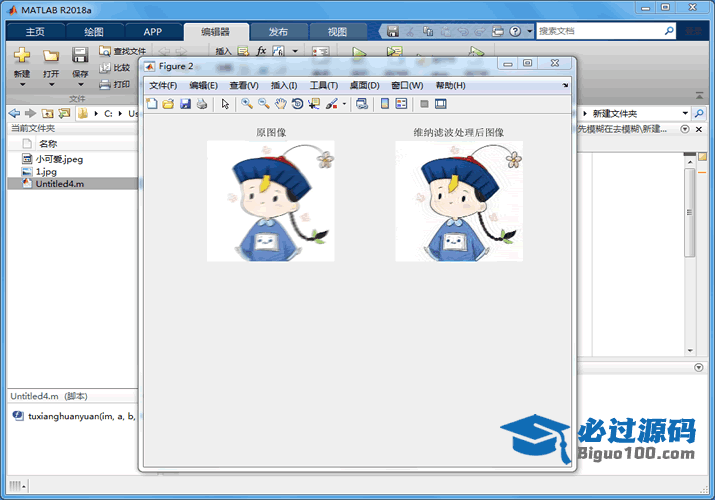Switch to the 主页 tab in MATLAB
The width and height of the screenshot is (715, 500).
[x=35, y=32]
